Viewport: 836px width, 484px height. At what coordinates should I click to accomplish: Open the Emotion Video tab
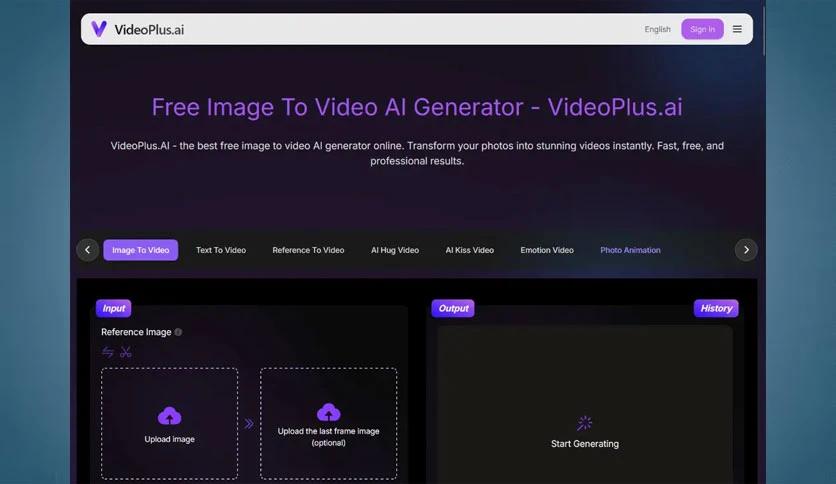[547, 250]
